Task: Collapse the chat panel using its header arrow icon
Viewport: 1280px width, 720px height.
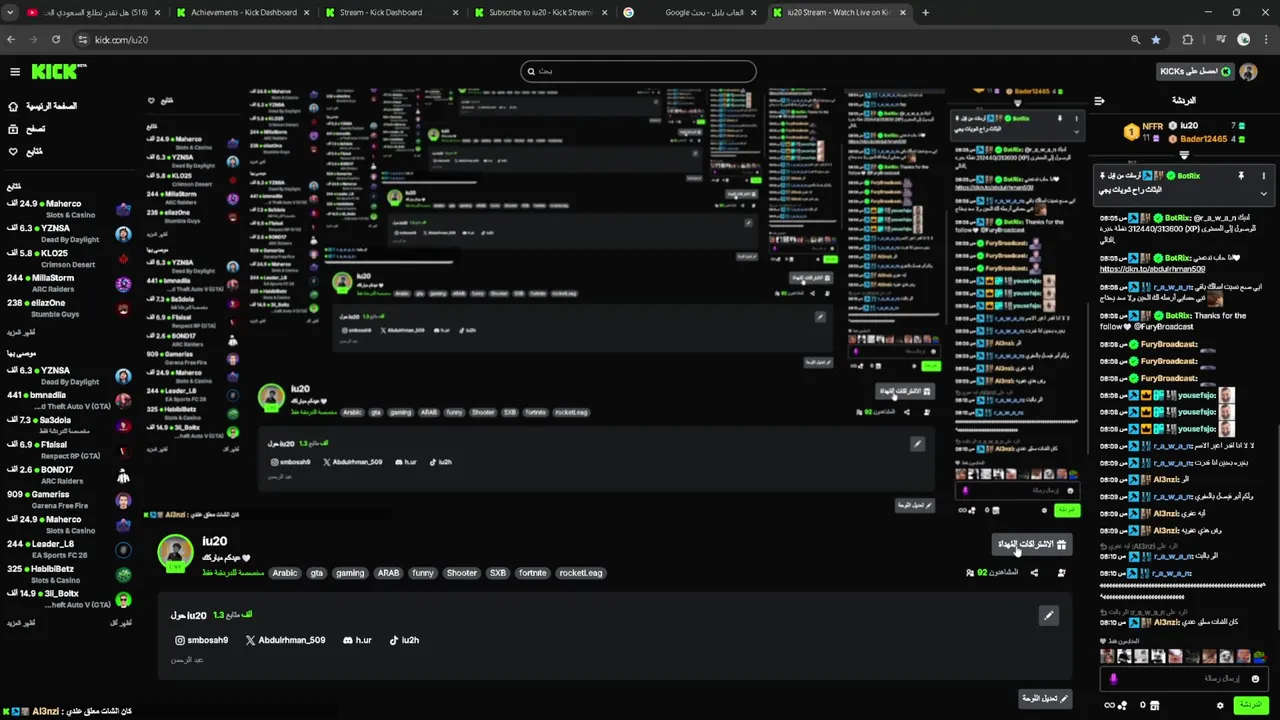Action: click(1099, 100)
